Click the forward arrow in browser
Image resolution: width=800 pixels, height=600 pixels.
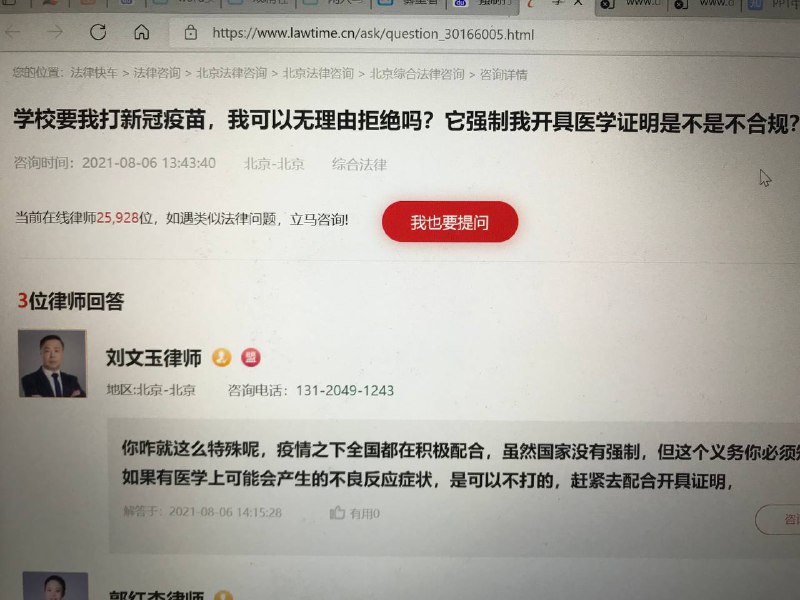pyautogui.click(x=55, y=32)
